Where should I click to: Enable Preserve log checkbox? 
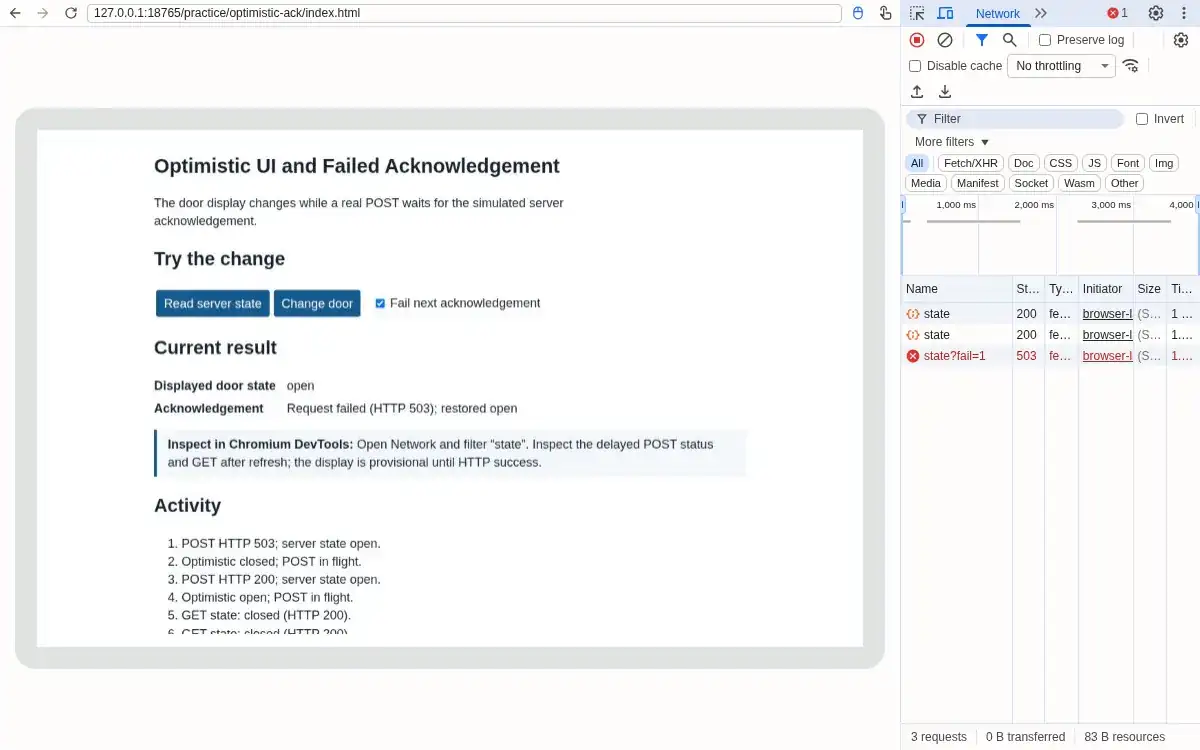pyautogui.click(x=1045, y=40)
